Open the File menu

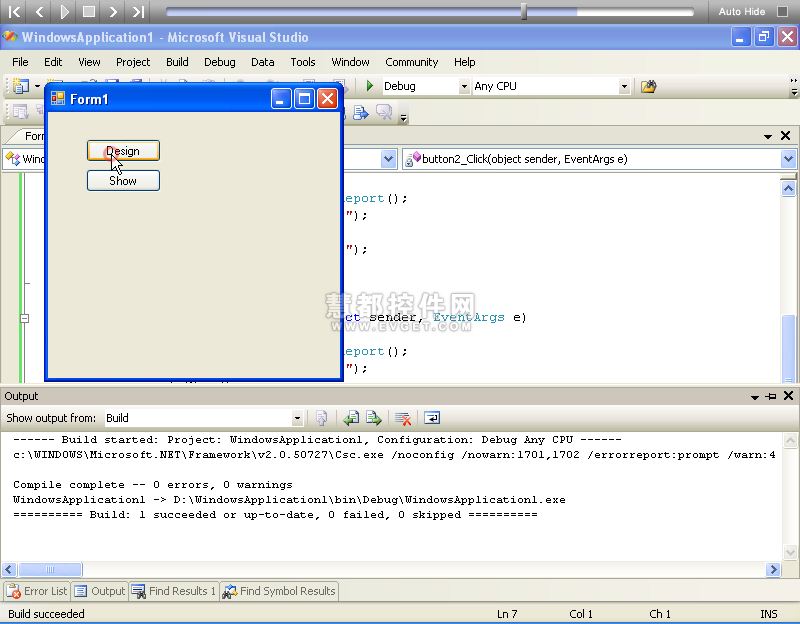[20, 62]
